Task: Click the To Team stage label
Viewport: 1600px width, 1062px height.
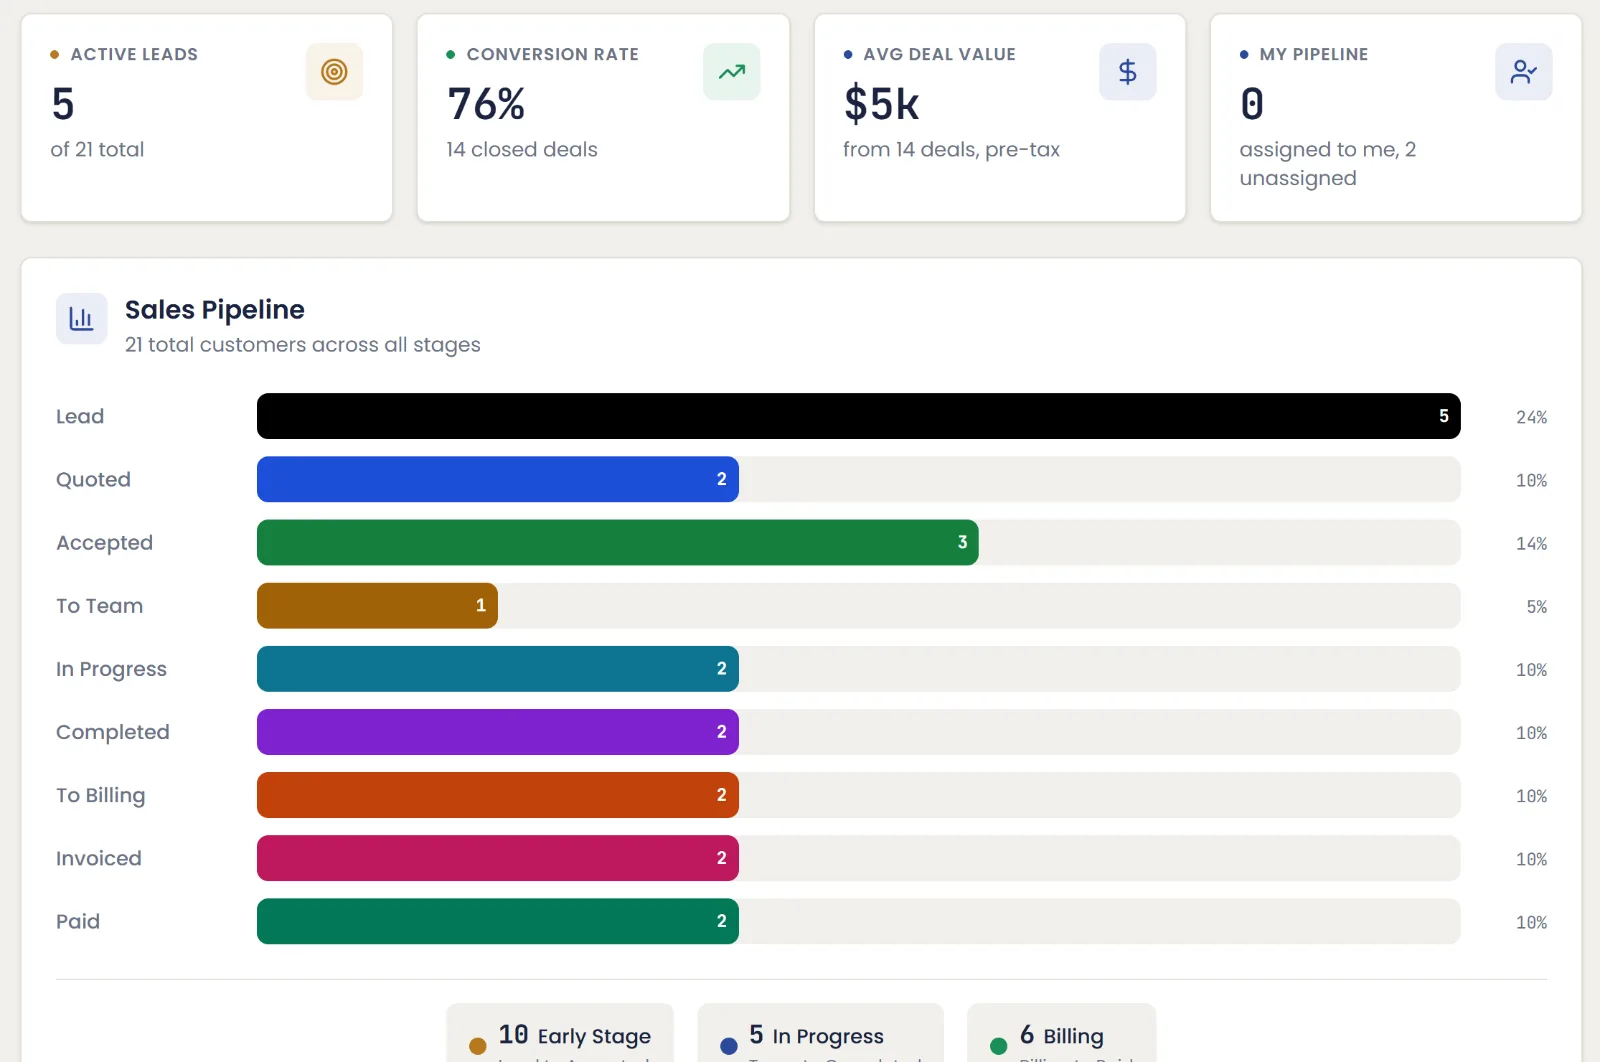Action: (x=99, y=606)
